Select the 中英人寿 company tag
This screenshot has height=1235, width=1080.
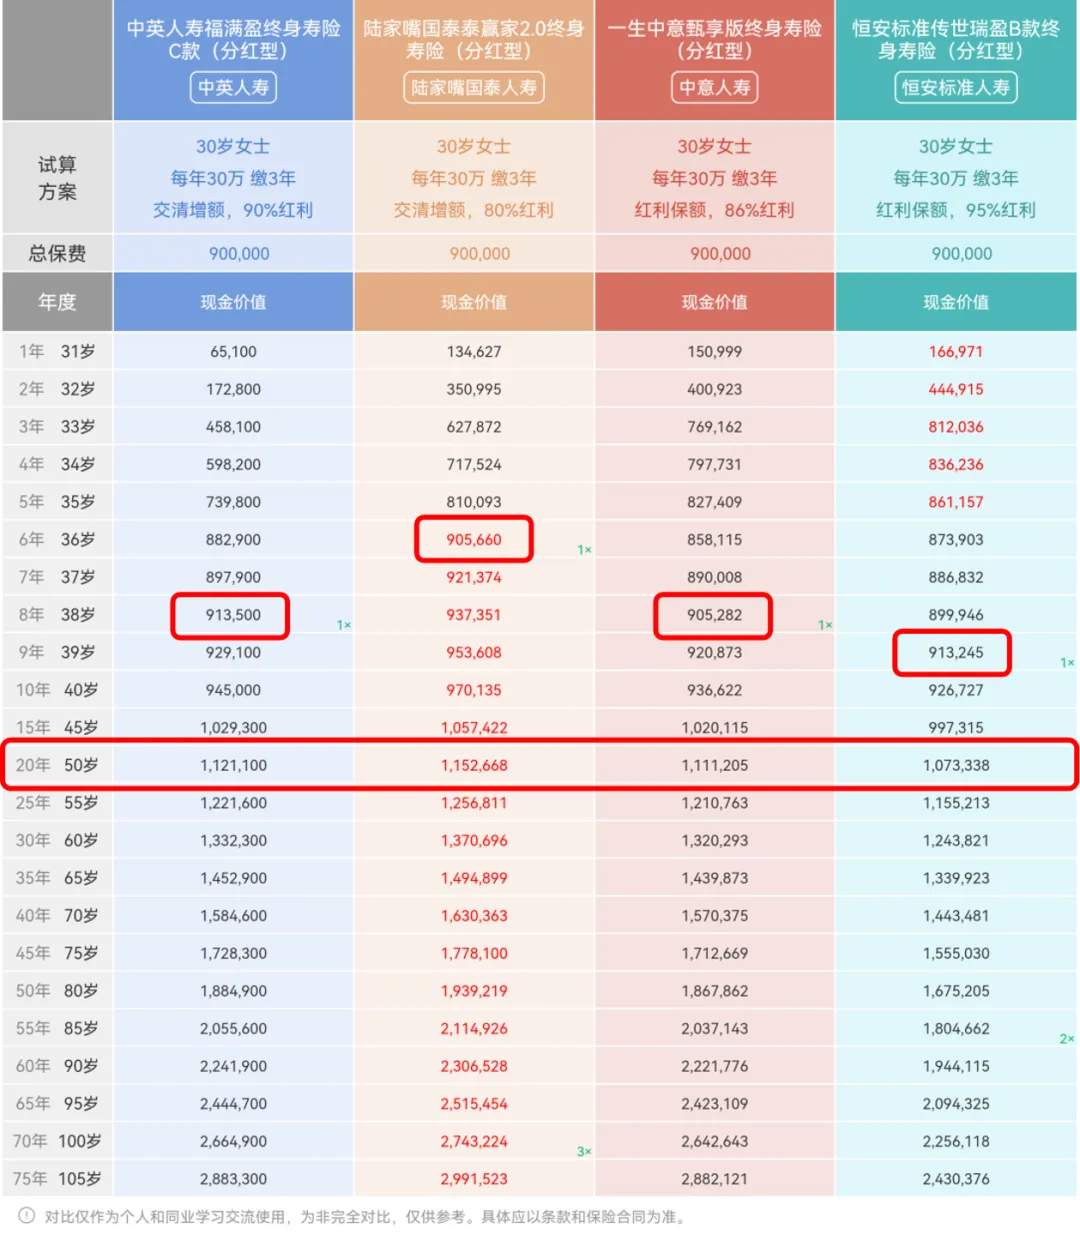click(233, 88)
